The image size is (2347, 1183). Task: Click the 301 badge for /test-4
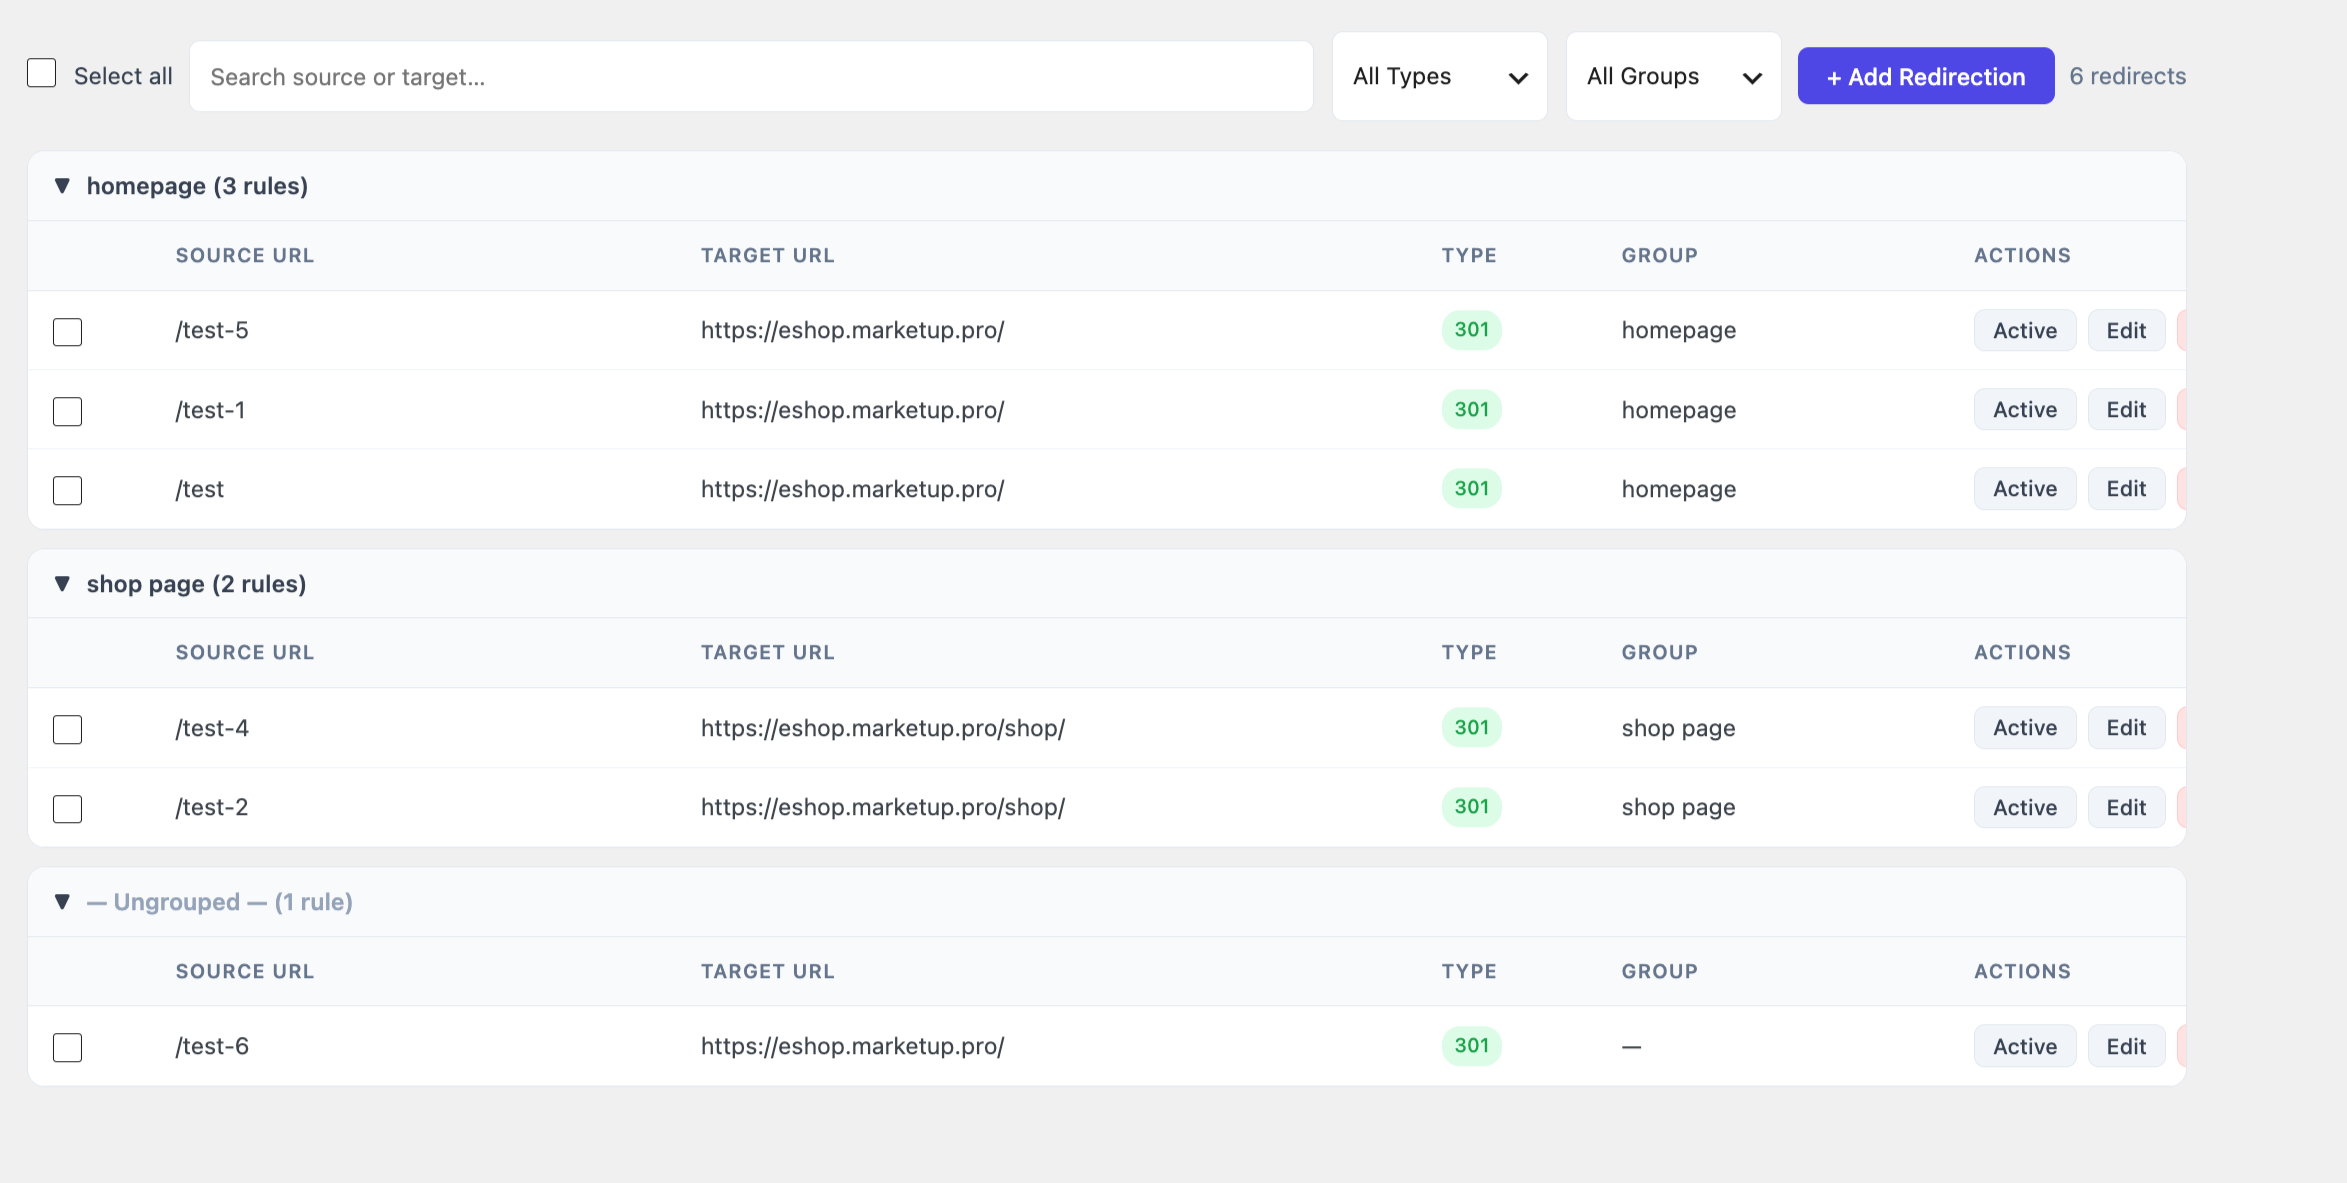pos(1471,727)
